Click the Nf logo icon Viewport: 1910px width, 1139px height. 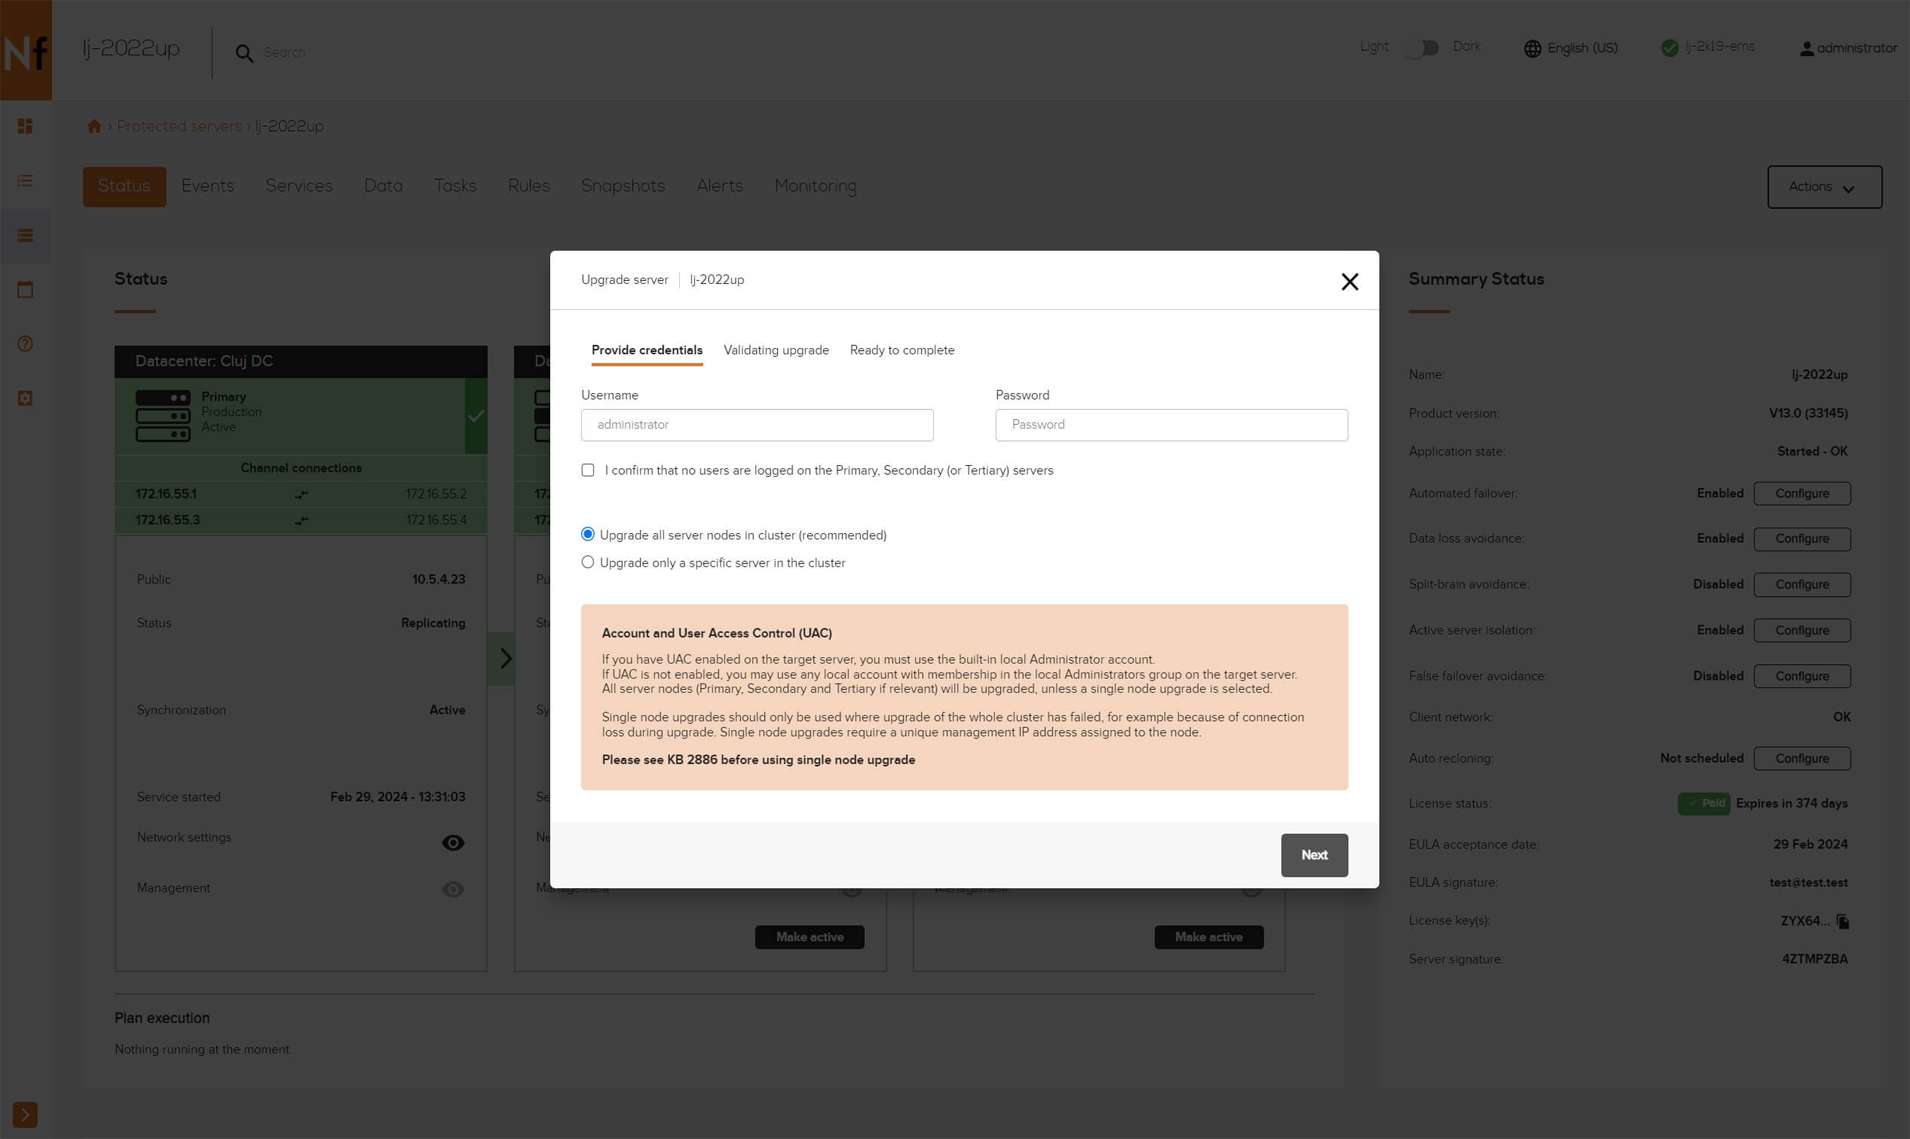[x=26, y=50]
